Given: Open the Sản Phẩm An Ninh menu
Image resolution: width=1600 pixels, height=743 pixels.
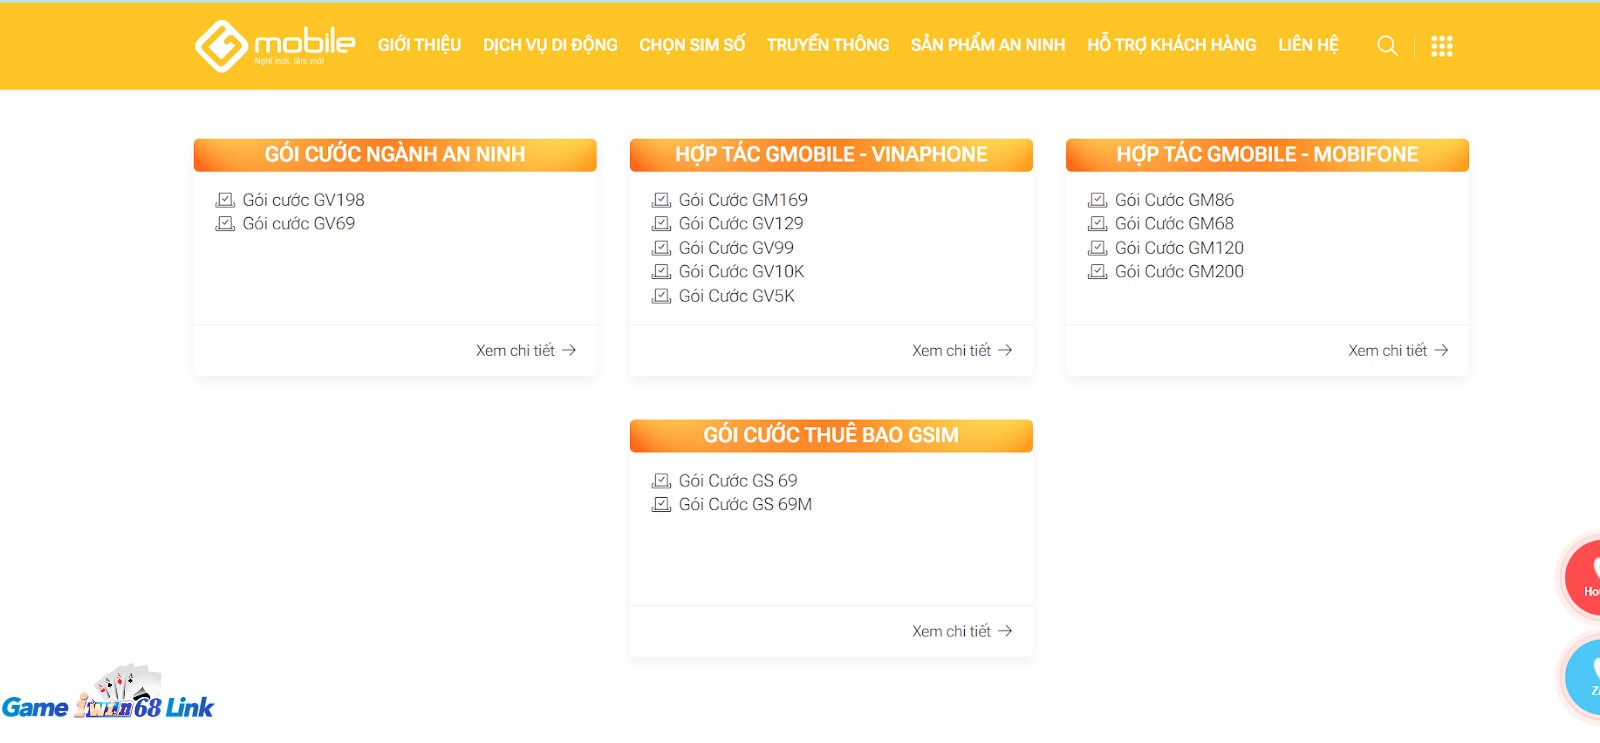Looking at the screenshot, I should click(988, 45).
